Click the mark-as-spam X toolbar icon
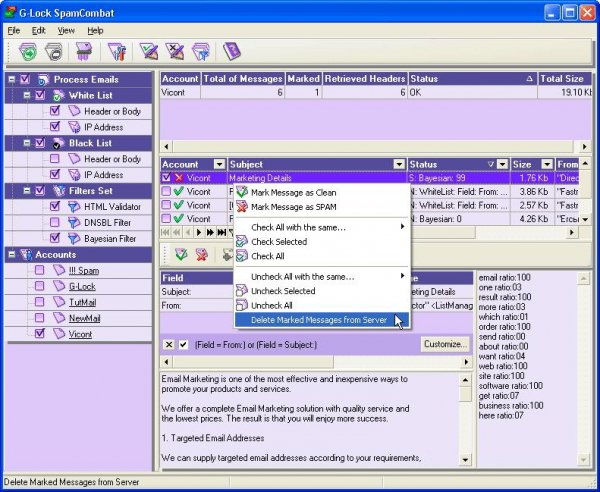Screen dimensions: 600x492 [x=174, y=51]
